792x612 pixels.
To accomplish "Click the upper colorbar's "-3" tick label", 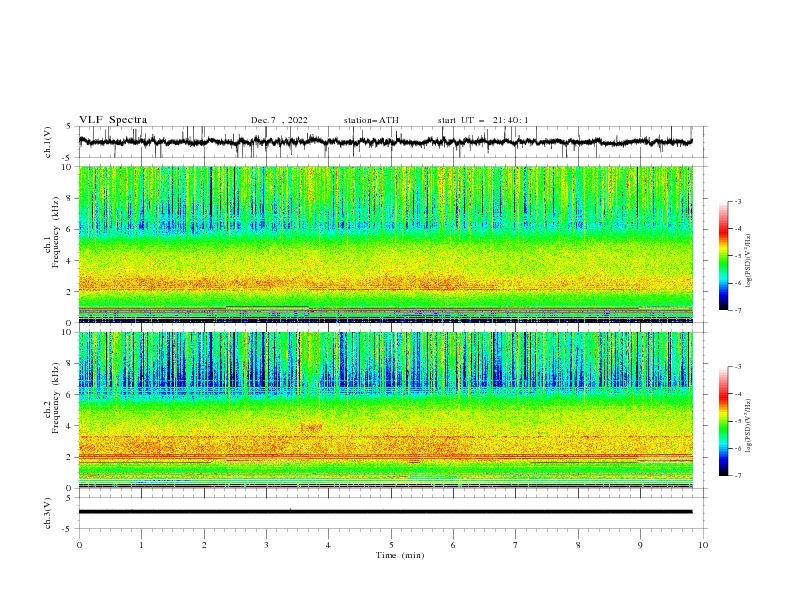I will pos(737,201).
